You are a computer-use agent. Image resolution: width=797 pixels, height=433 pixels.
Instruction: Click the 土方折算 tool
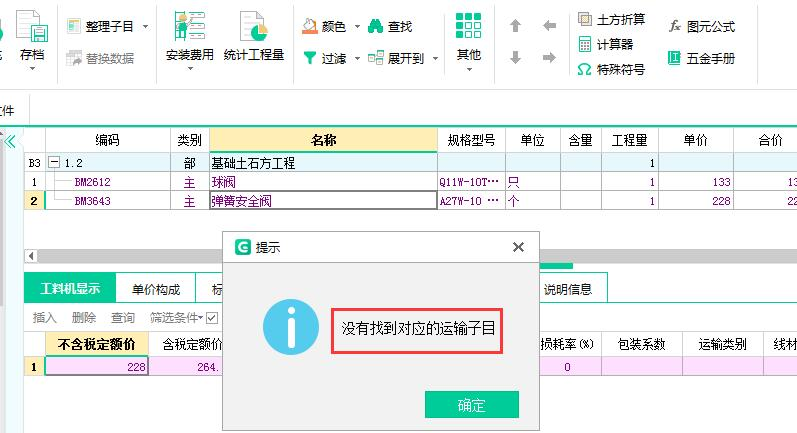click(611, 20)
